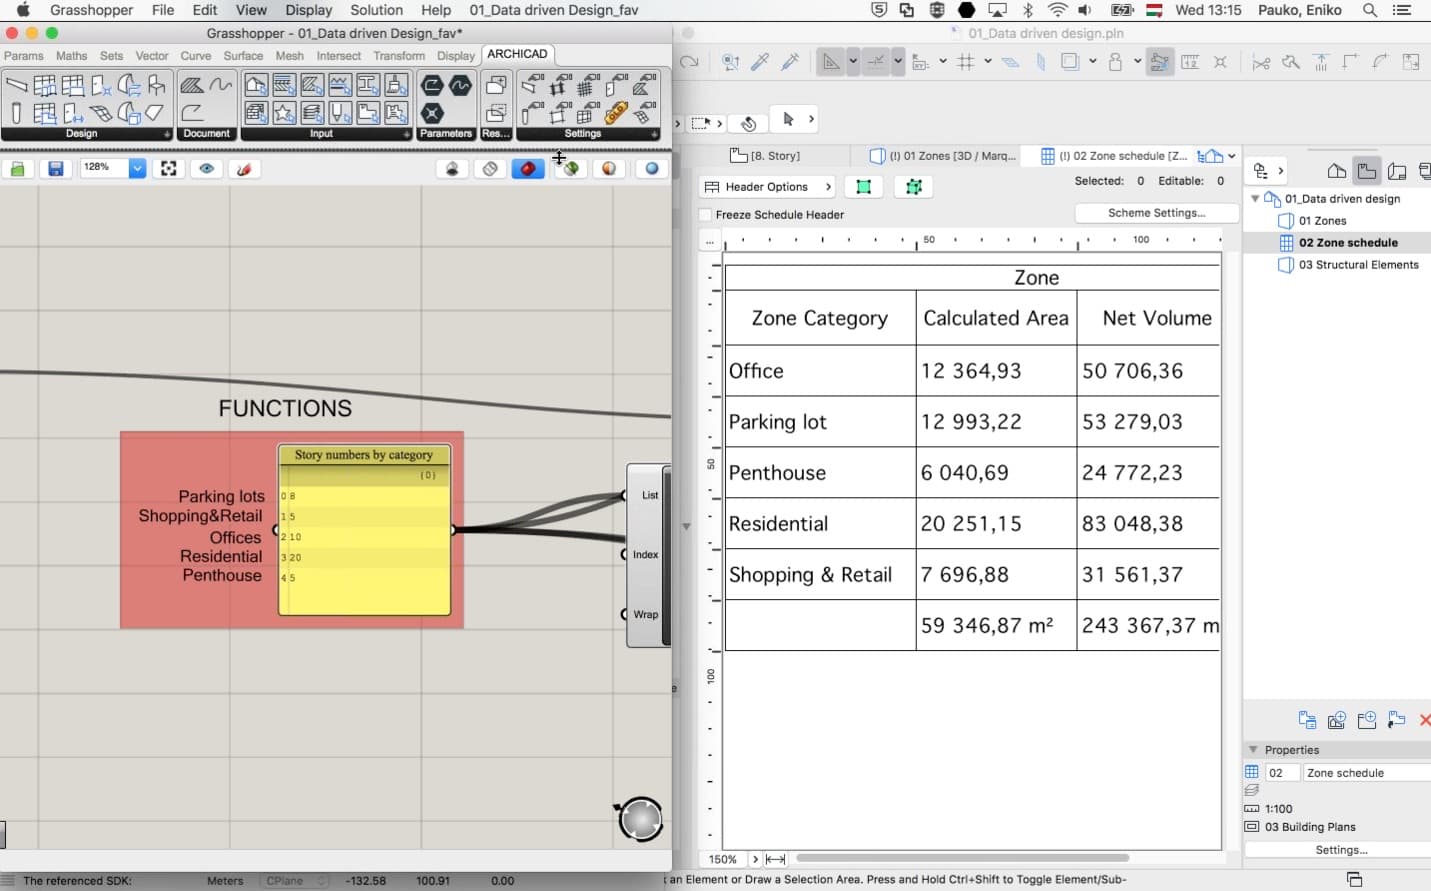Click the Zone schedule name input field
This screenshot has height=891, width=1431.
click(1367, 773)
